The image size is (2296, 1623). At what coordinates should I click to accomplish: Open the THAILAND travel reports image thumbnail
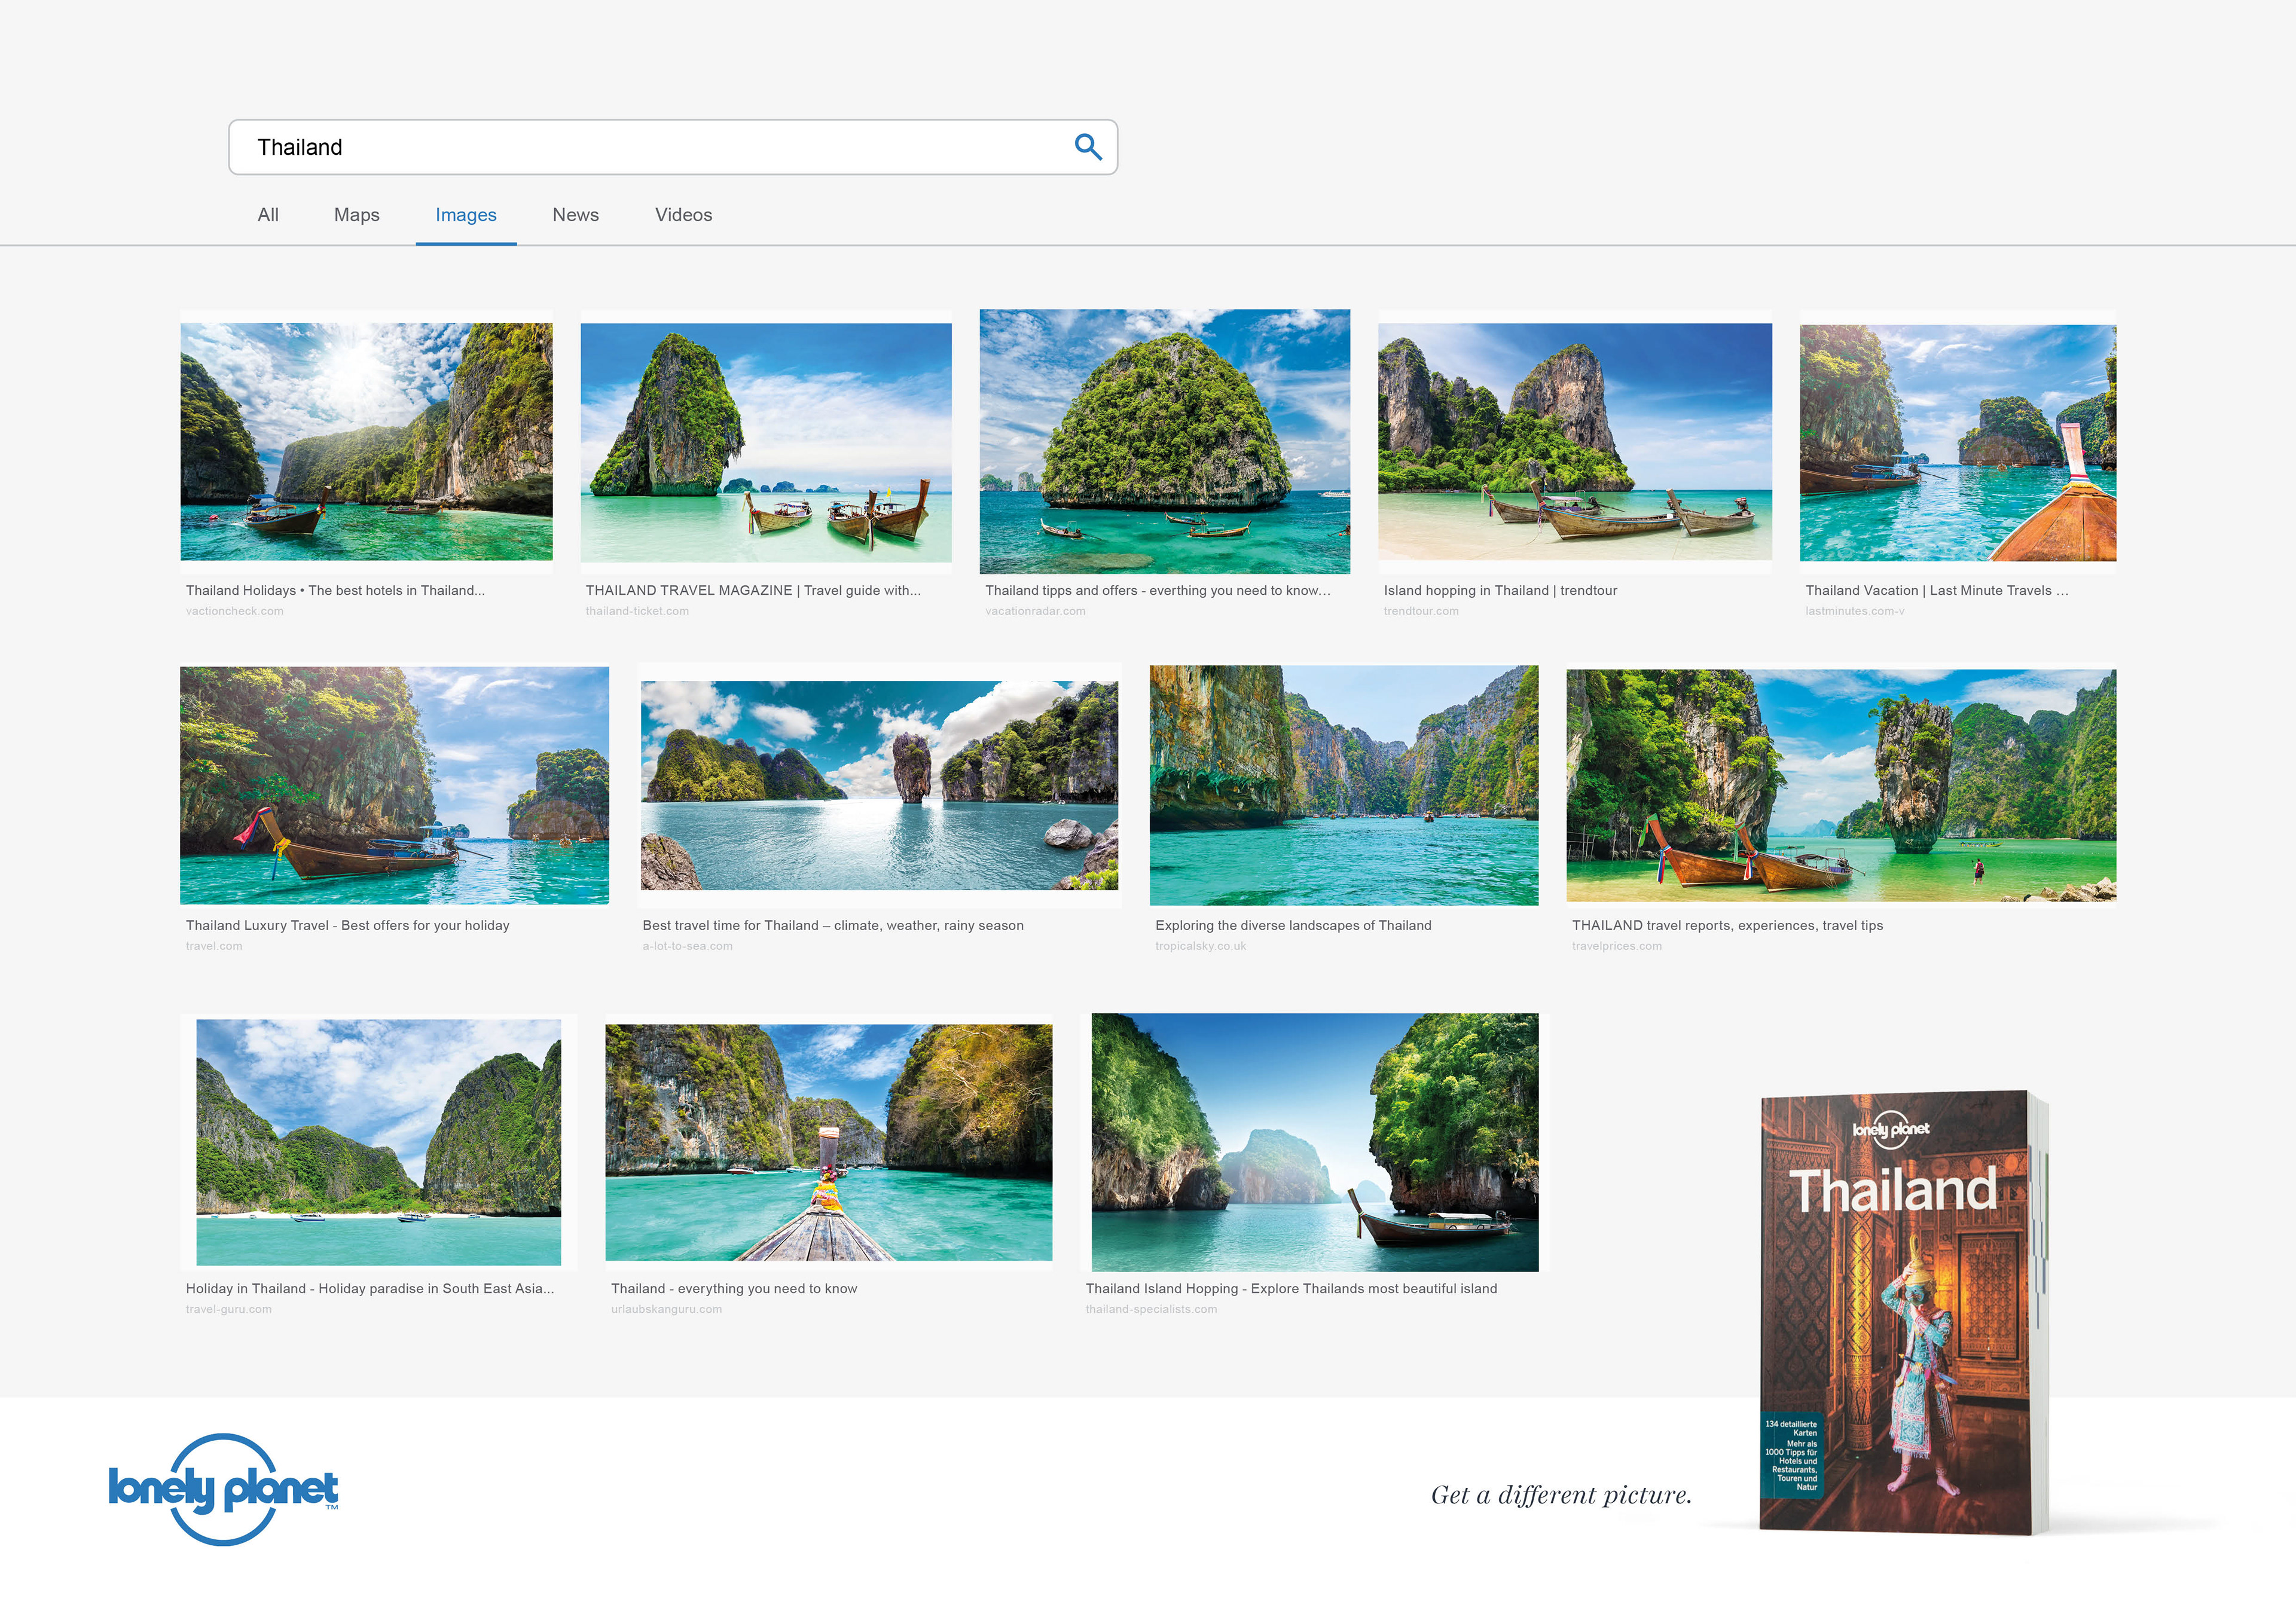pos(1841,785)
